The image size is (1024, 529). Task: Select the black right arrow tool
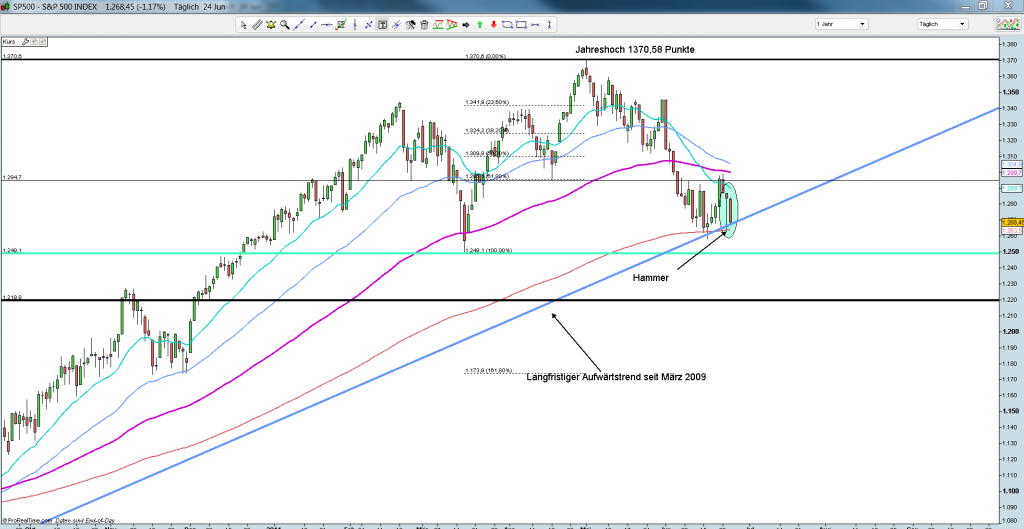click(465, 24)
